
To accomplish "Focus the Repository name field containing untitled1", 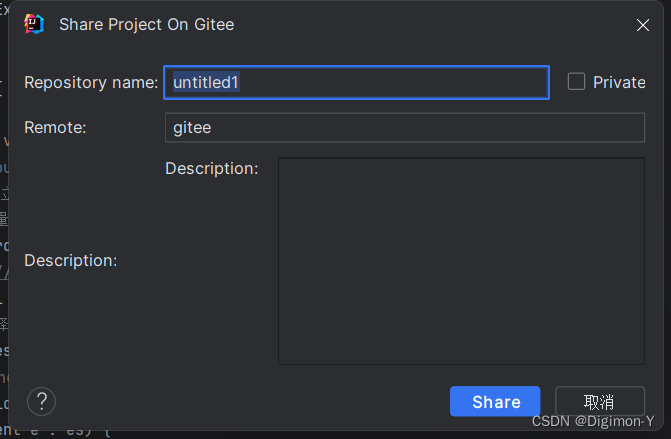I will [356, 82].
